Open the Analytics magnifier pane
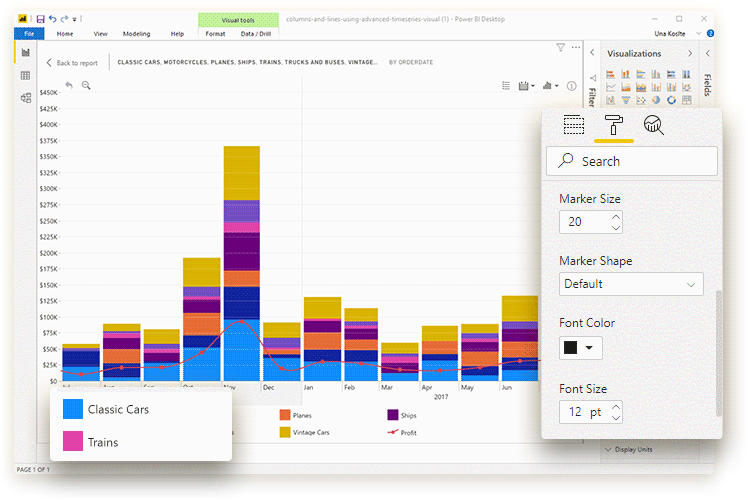Screen dimensions: 750x500 [653, 125]
